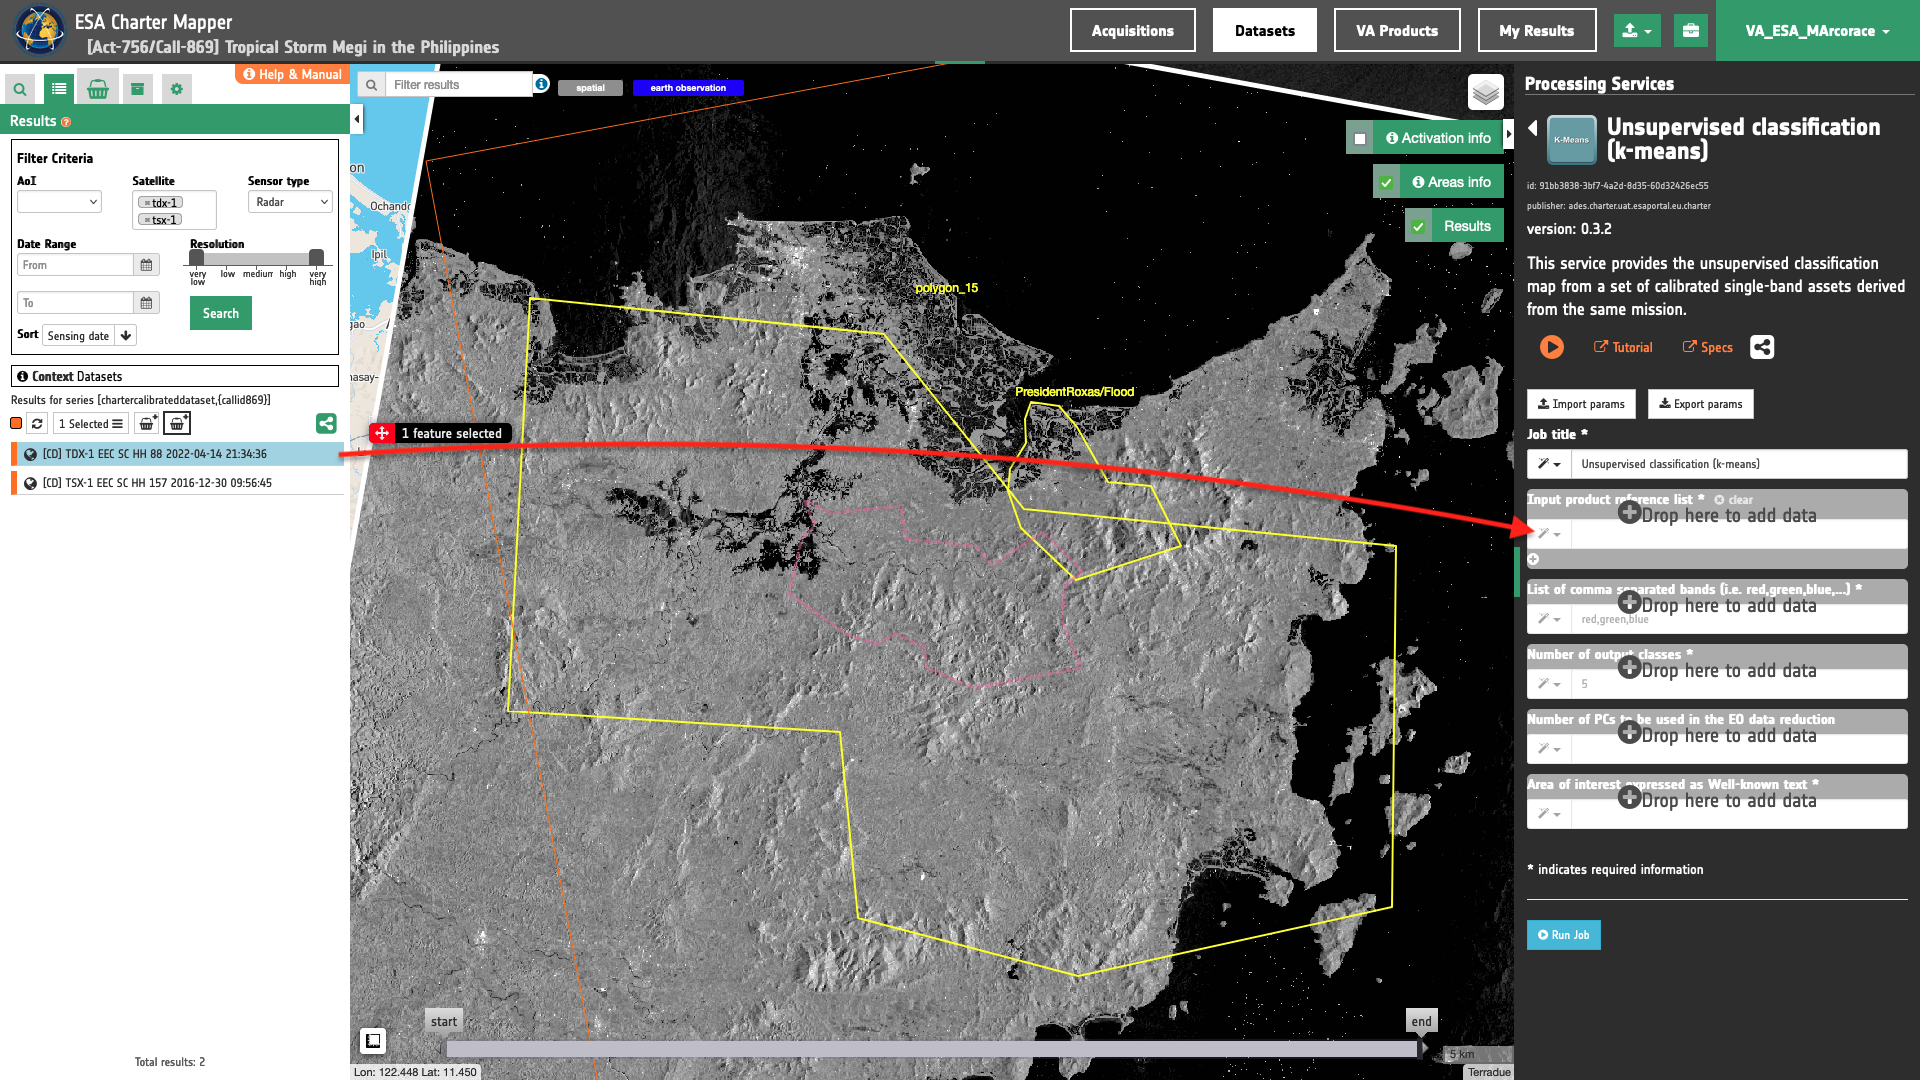
Task: Open the briefcase icon in top bar
Action: coord(1691,31)
